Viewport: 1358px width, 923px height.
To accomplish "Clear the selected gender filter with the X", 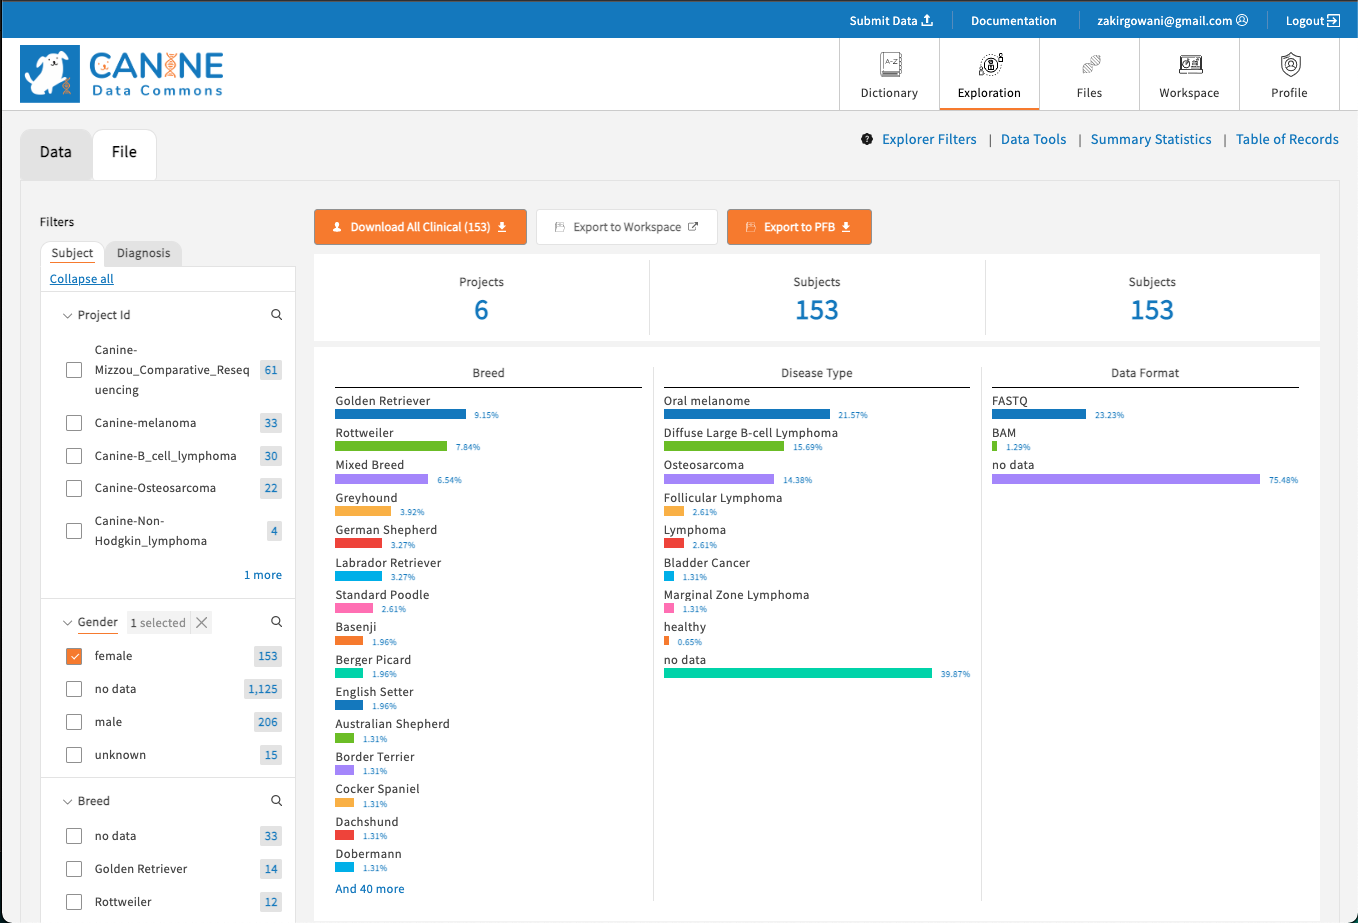I will click(200, 621).
